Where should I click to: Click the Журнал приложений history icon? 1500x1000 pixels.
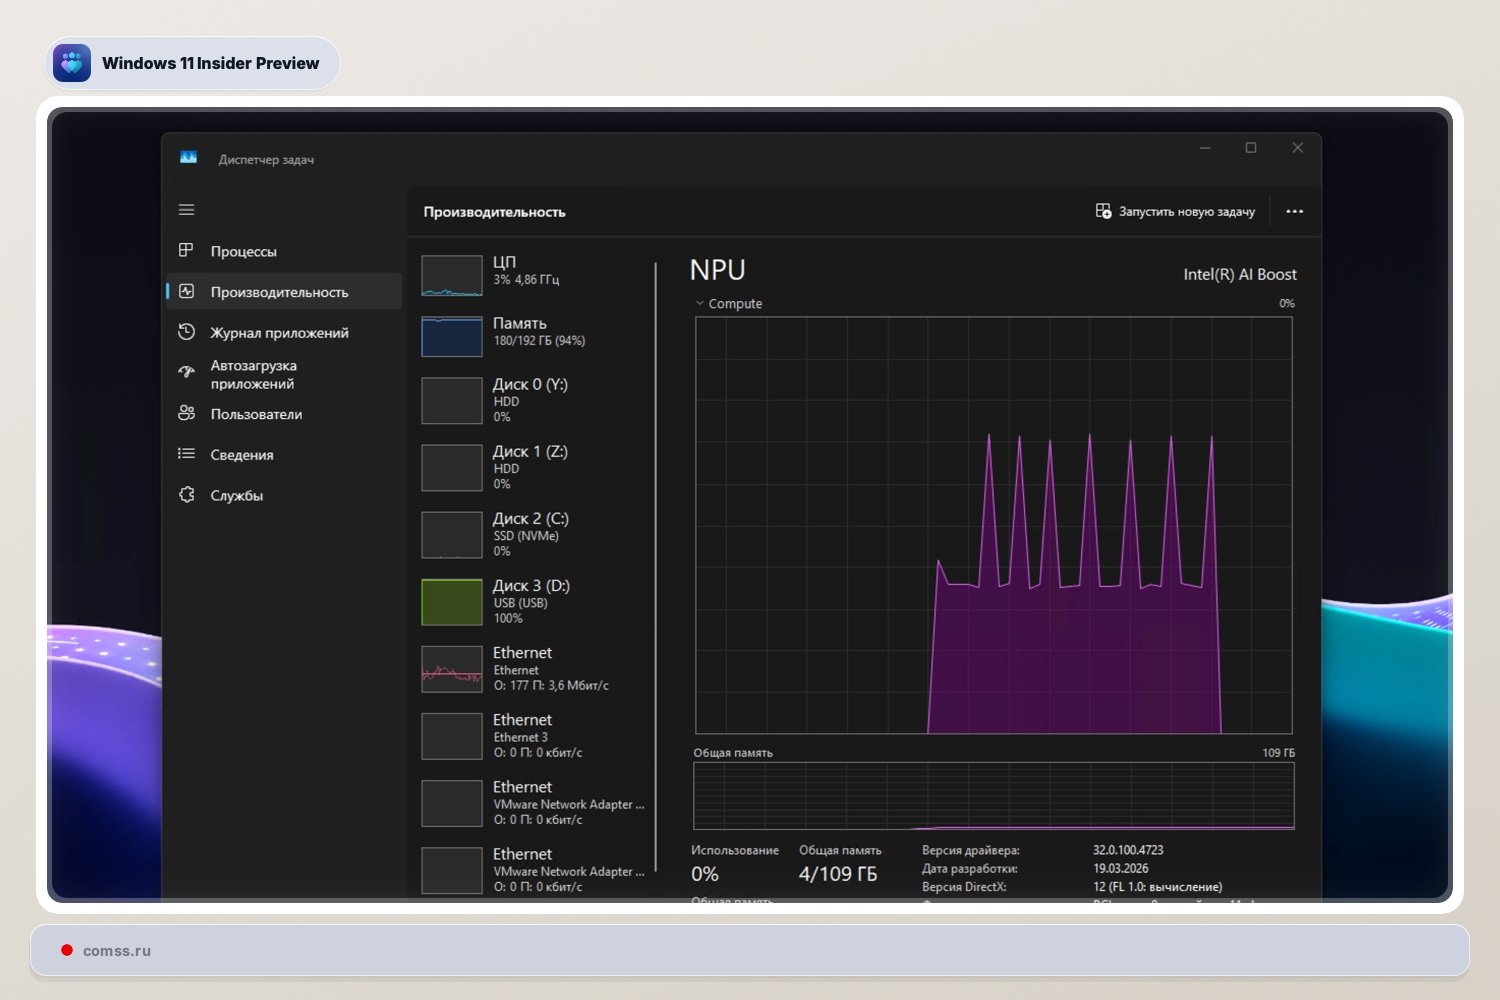pyautogui.click(x=186, y=332)
